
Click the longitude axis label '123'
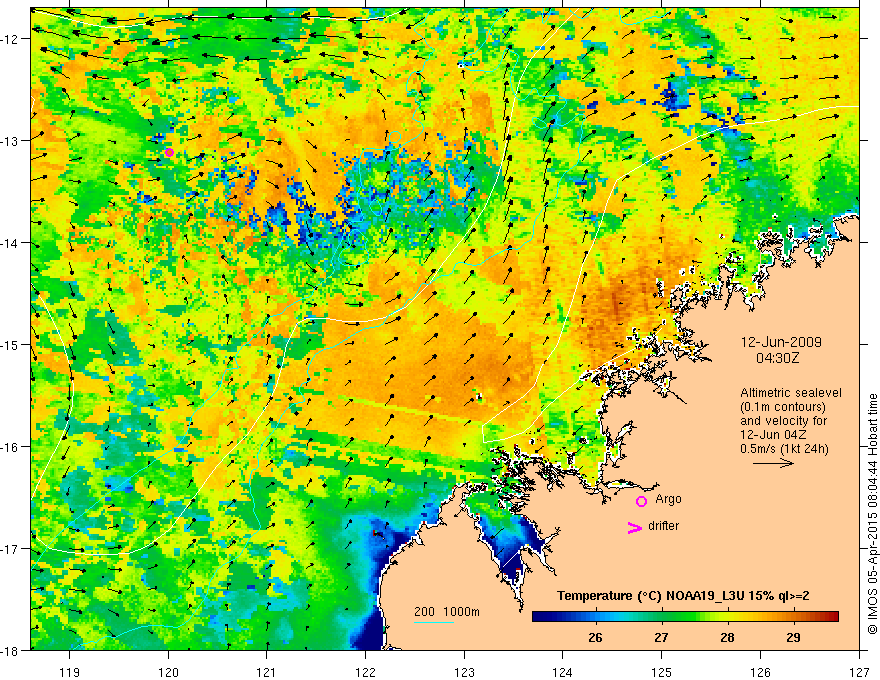coord(464,672)
